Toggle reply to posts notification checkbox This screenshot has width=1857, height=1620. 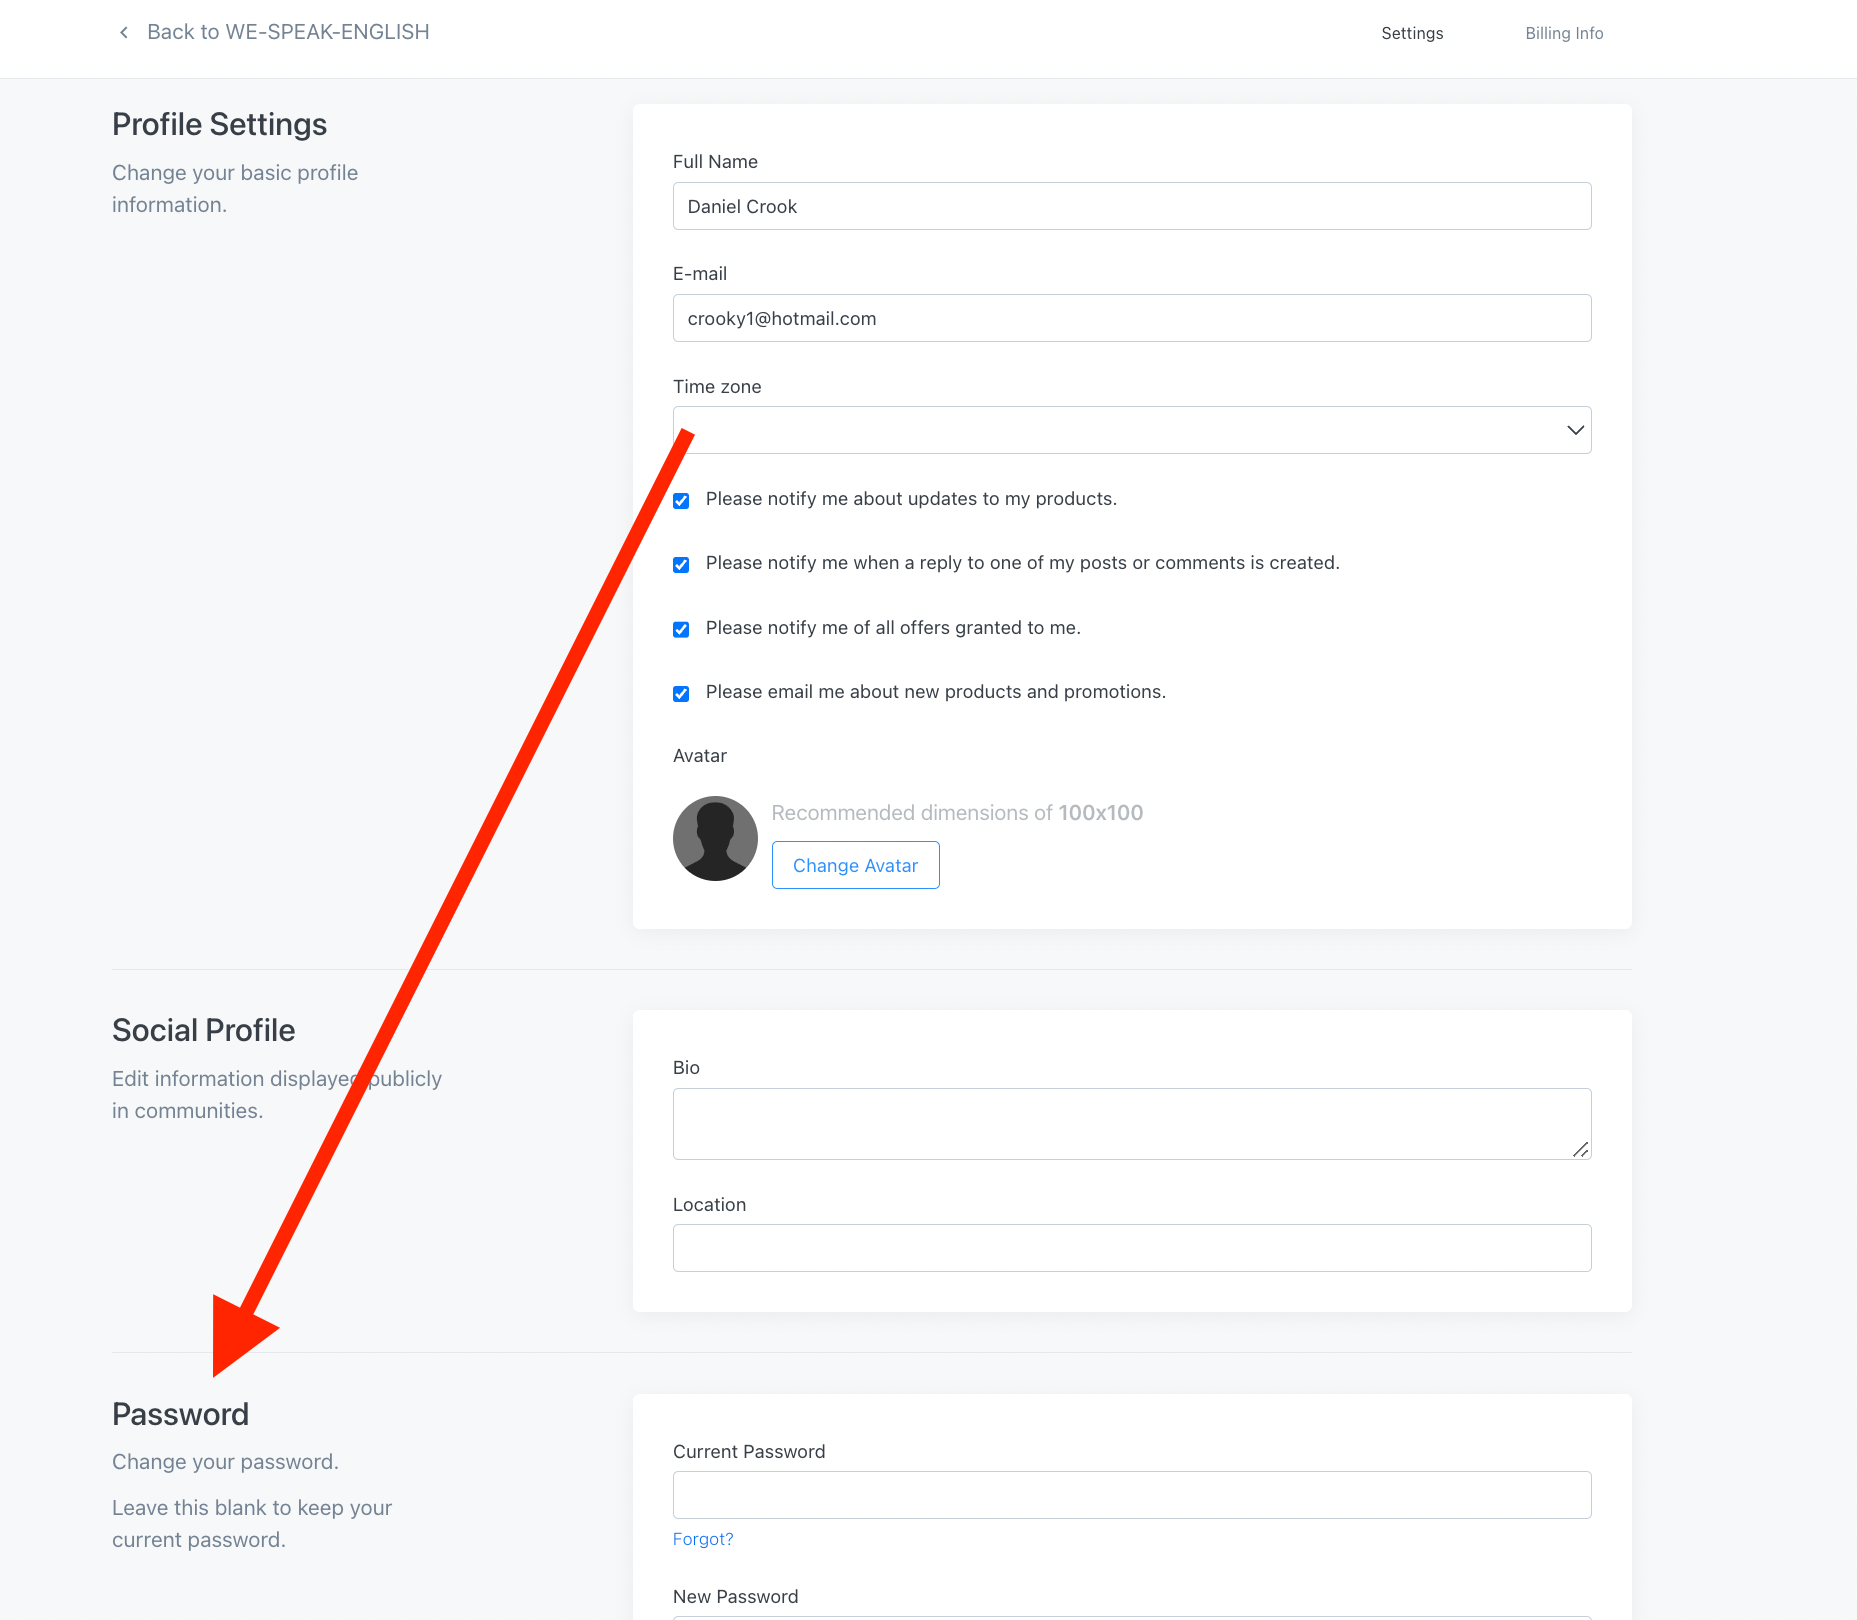pos(681,564)
